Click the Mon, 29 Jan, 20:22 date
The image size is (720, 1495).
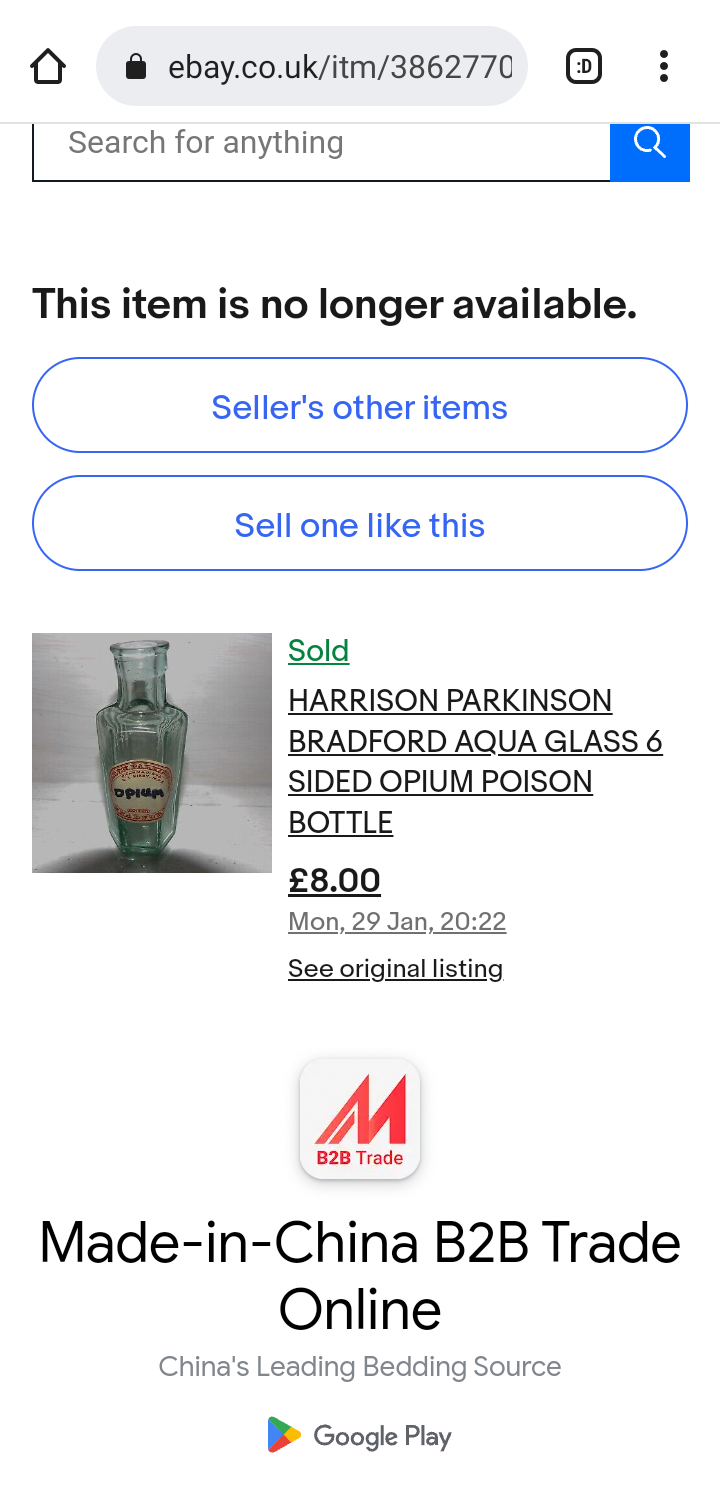point(397,921)
